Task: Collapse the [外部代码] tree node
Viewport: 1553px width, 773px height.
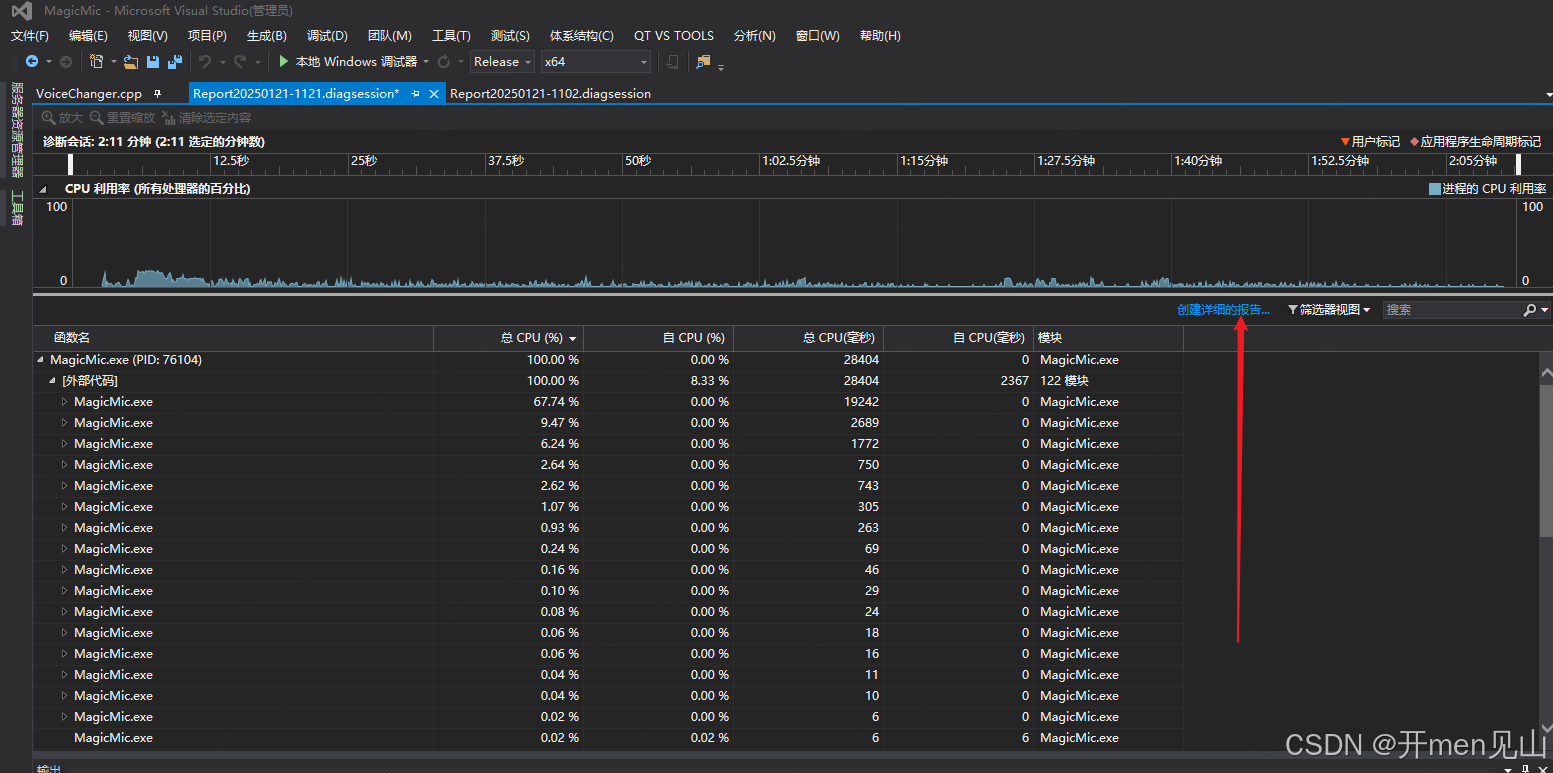Action: pos(53,381)
